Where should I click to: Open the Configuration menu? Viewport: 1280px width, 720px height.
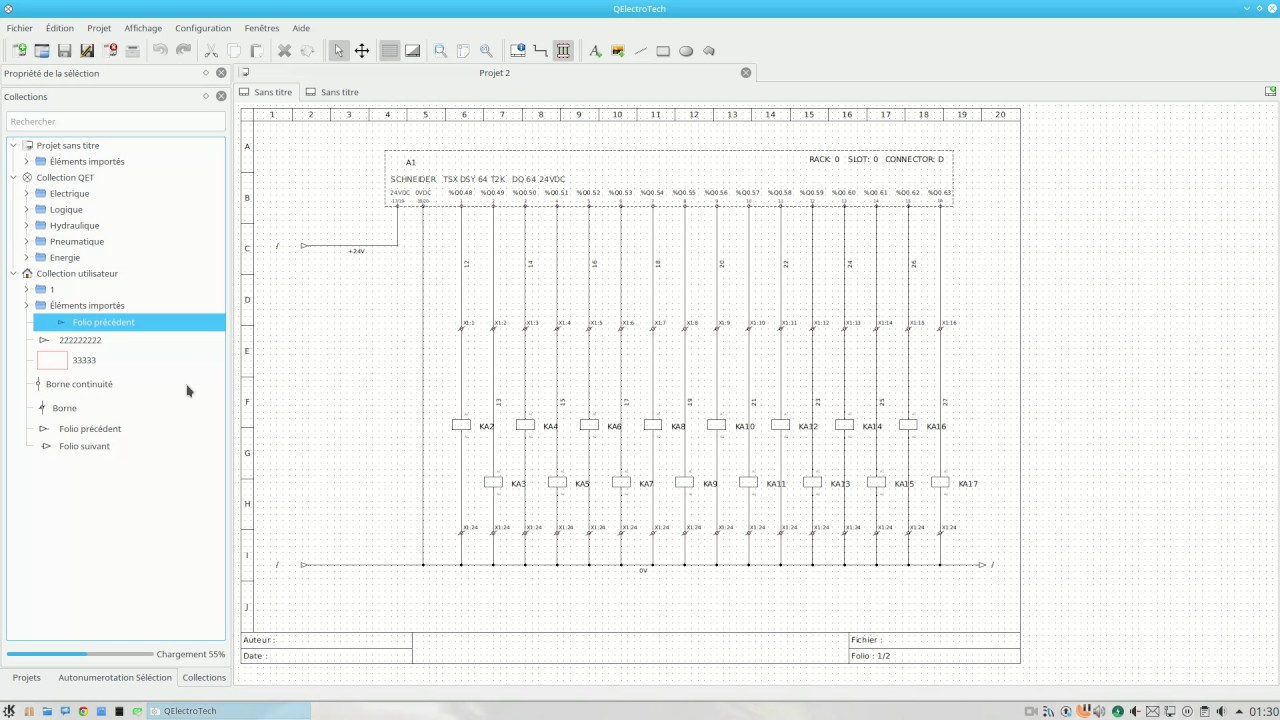[203, 28]
